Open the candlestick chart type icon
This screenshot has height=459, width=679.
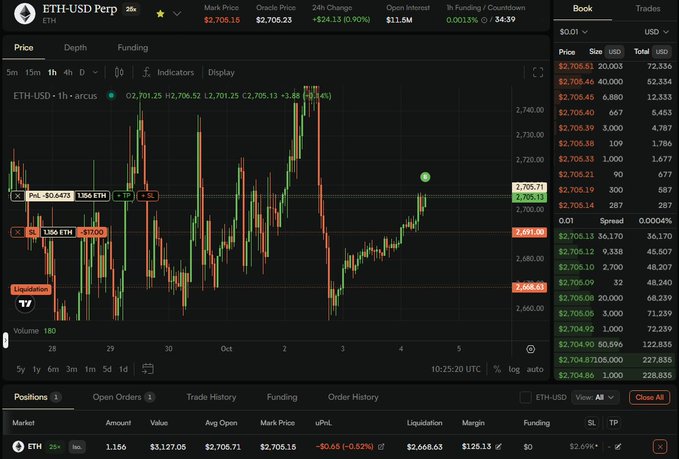(x=119, y=72)
